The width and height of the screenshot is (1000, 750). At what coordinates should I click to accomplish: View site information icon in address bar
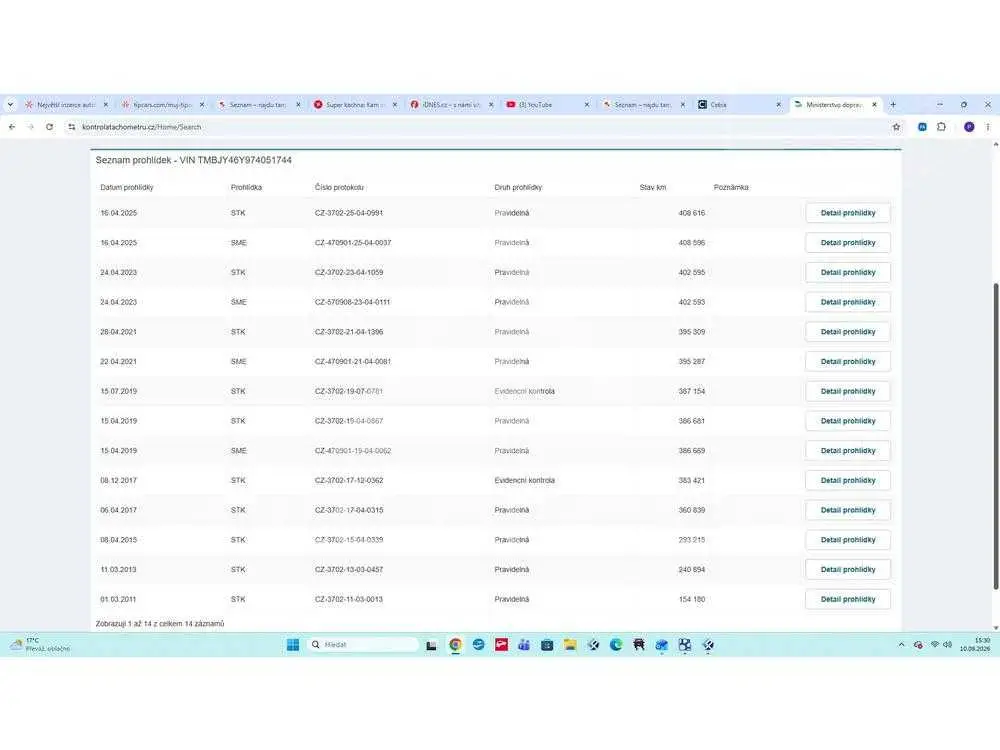71,127
